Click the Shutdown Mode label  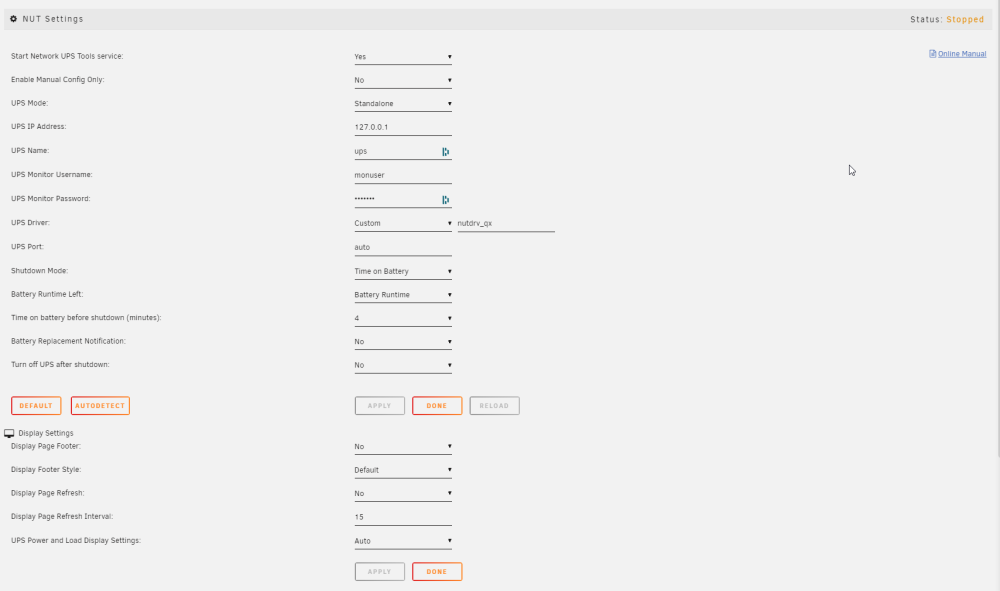pyautogui.click(x=39, y=271)
